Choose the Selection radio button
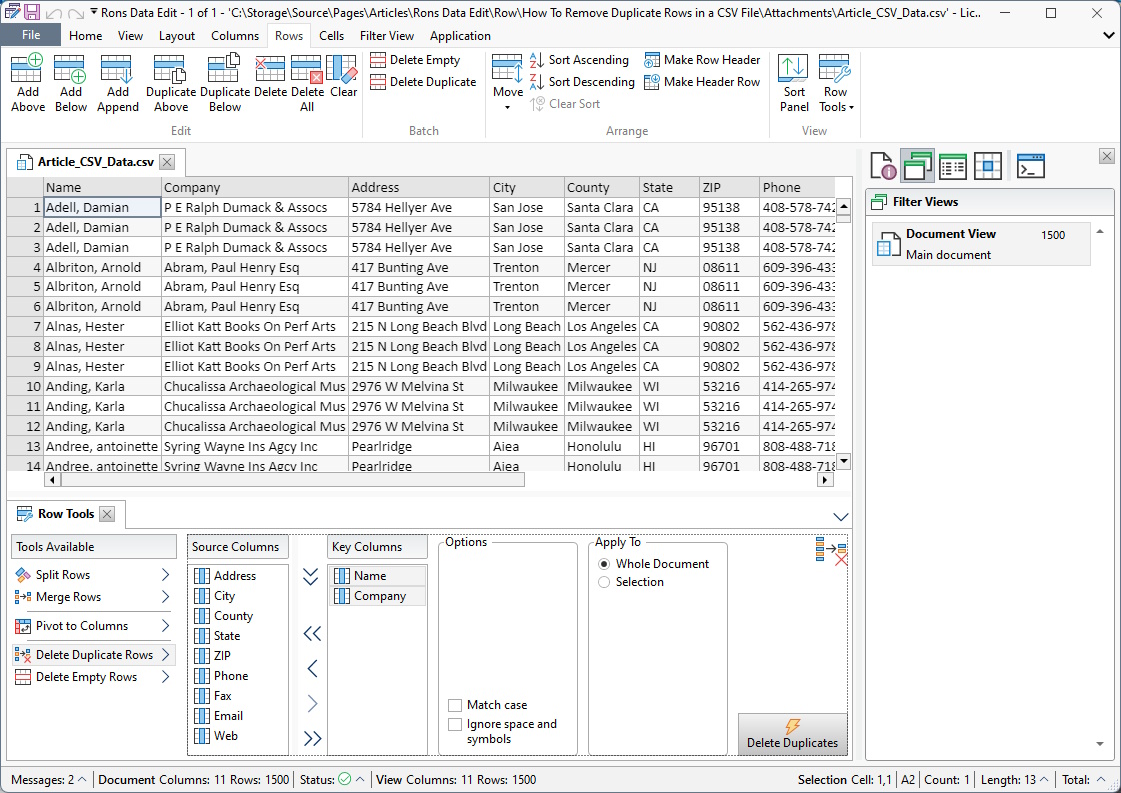Screen dimensions: 1121x793 (x=604, y=582)
